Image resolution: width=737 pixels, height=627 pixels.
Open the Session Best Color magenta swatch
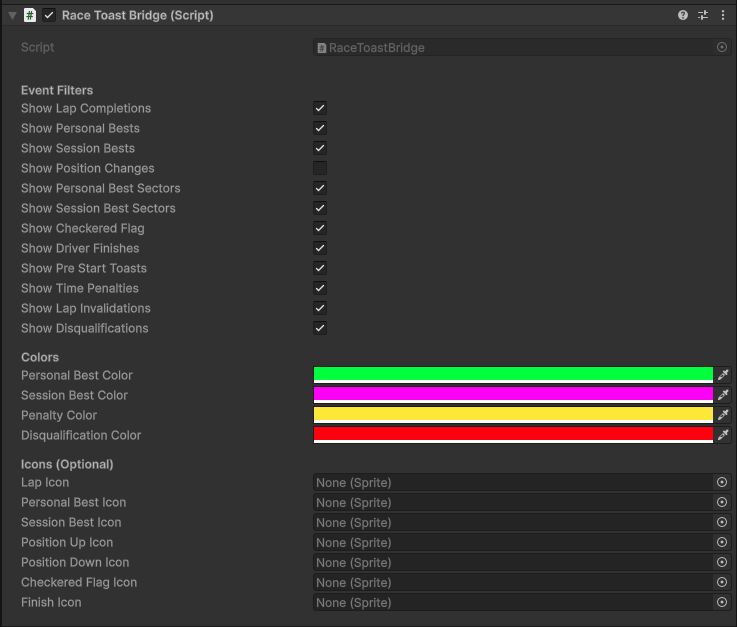tap(513, 395)
